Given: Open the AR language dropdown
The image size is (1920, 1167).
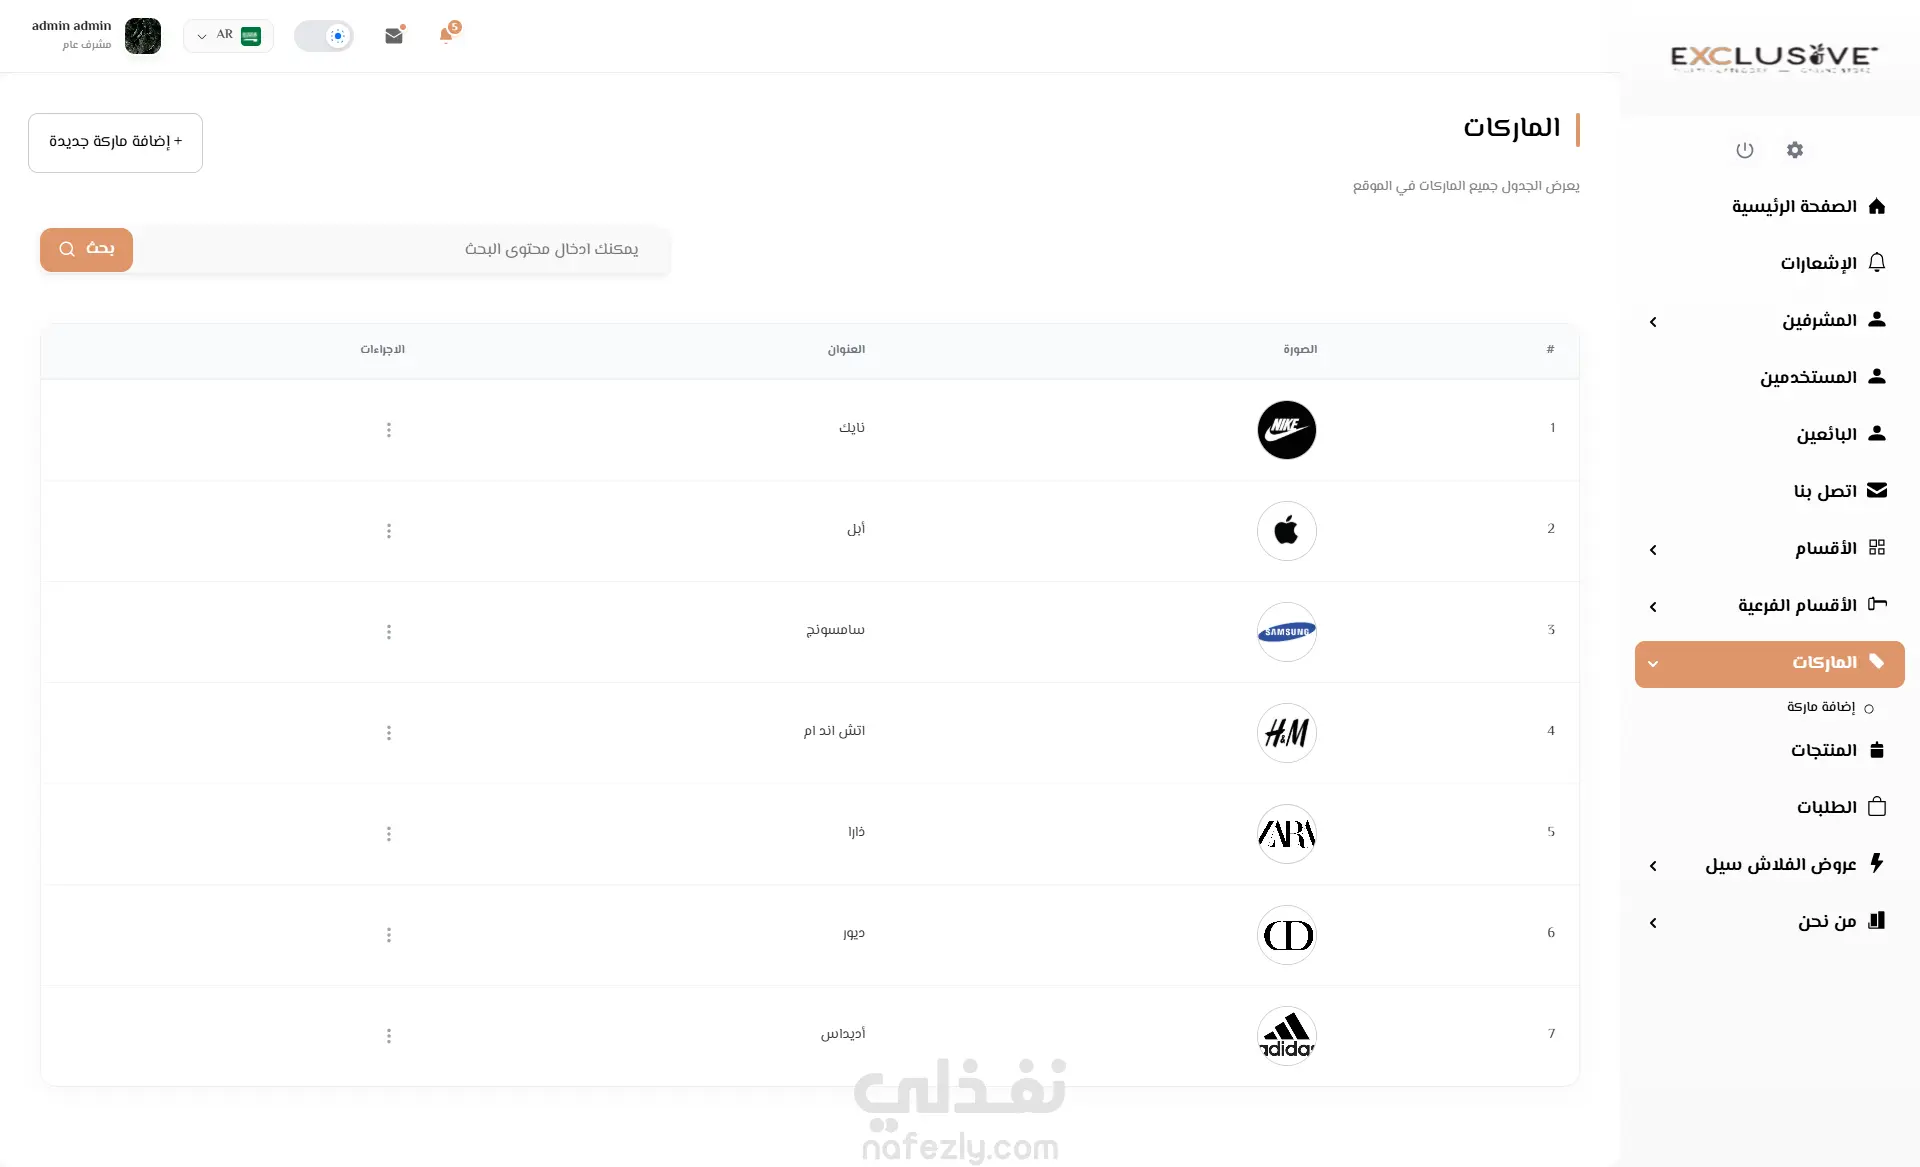Looking at the screenshot, I should 229,36.
